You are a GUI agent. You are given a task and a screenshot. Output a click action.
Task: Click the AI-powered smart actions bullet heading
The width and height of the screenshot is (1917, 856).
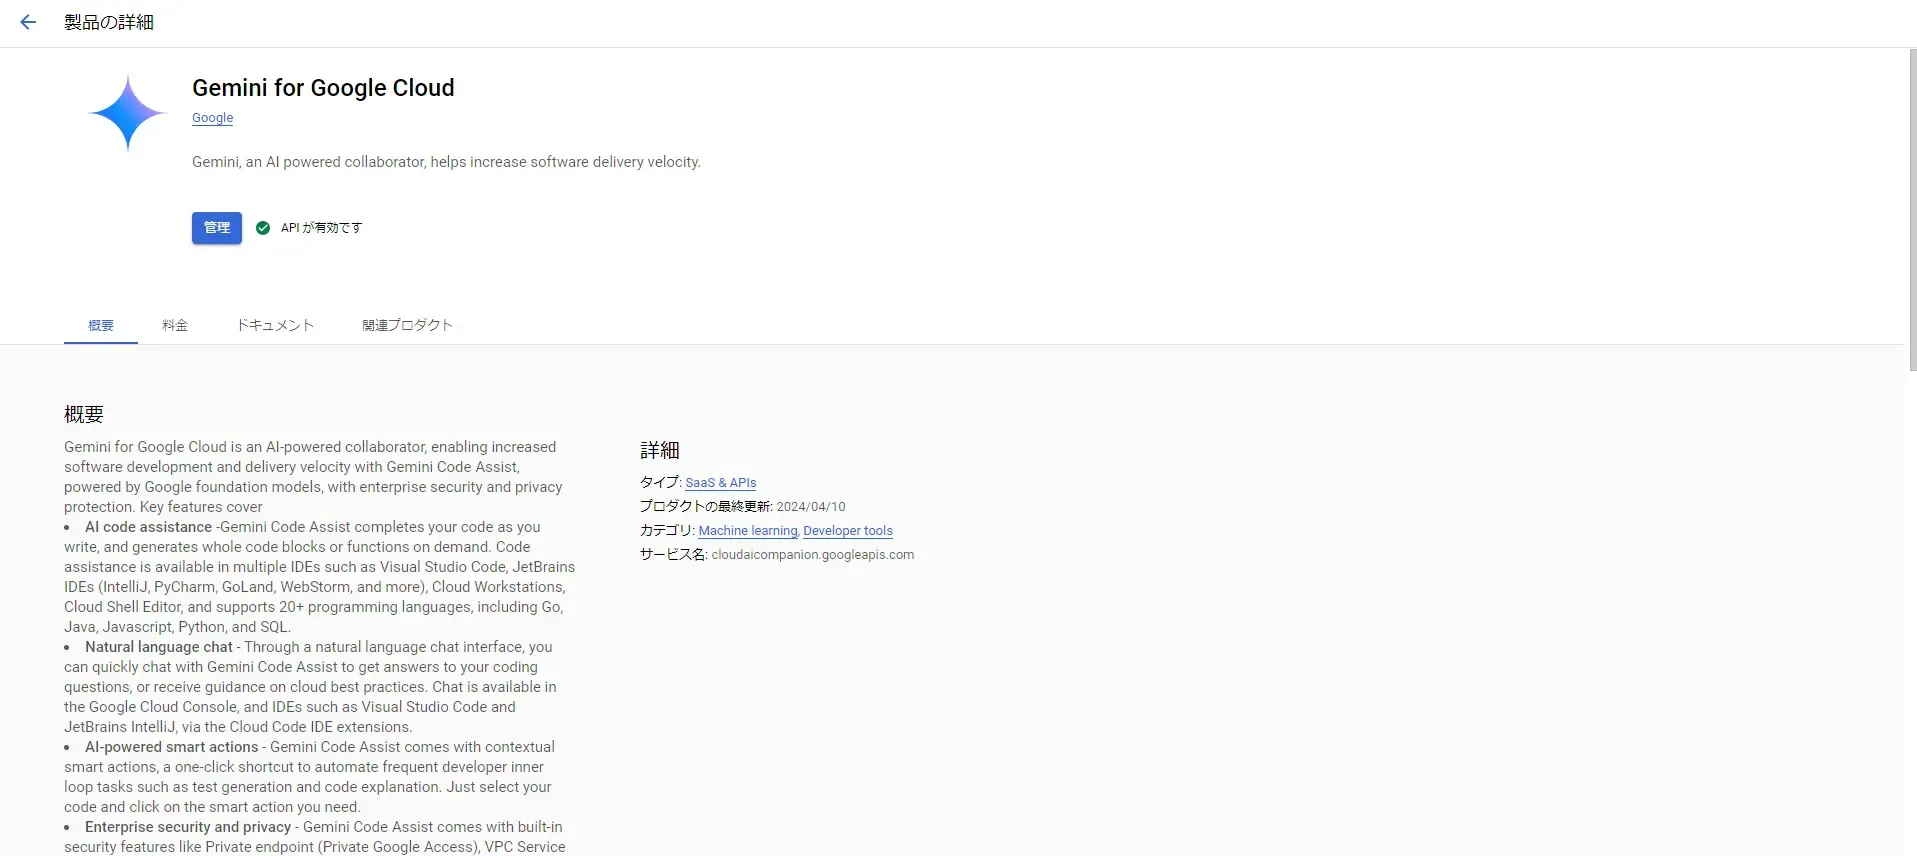click(x=172, y=747)
